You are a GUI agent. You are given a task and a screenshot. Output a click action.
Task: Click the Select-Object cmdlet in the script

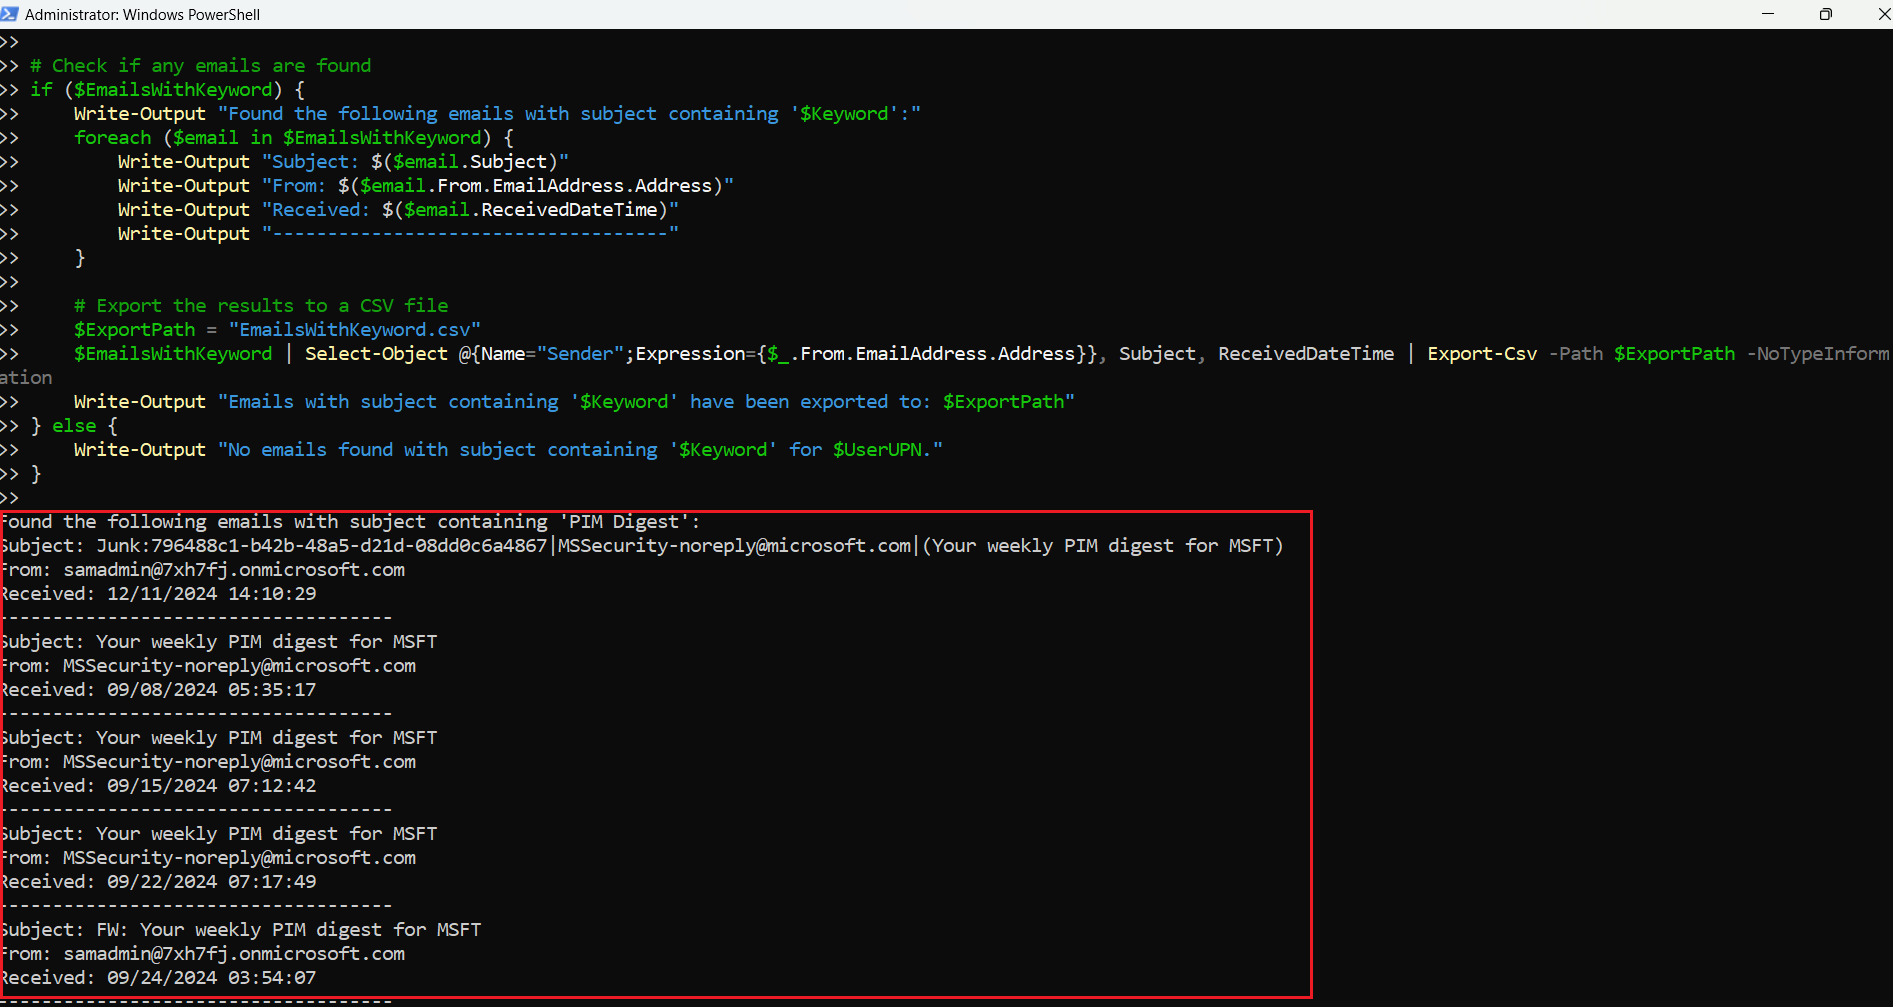click(376, 354)
